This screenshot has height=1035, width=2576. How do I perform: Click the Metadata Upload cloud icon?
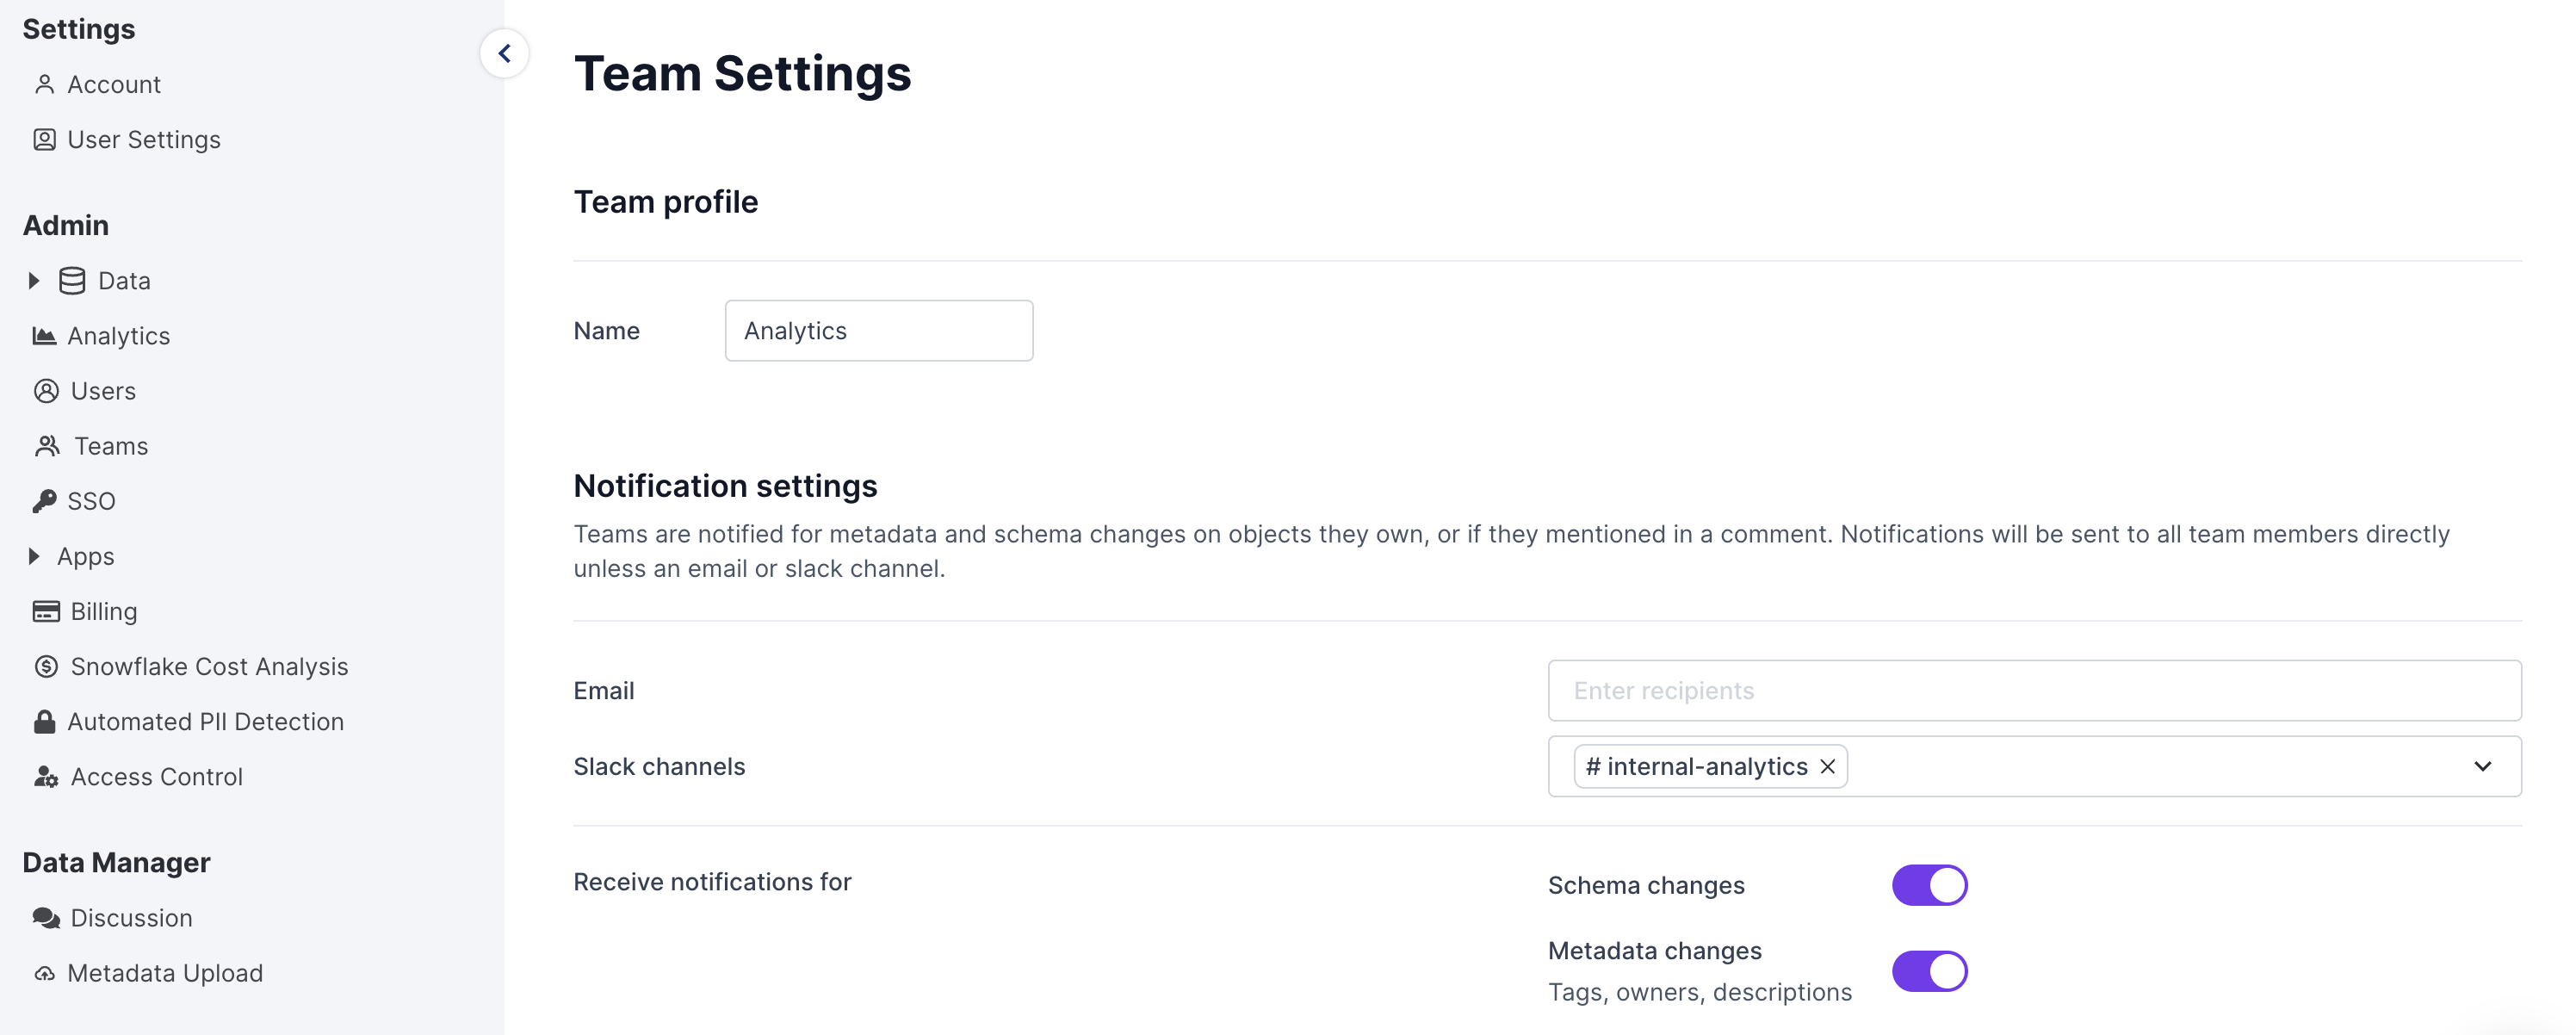pos(44,973)
